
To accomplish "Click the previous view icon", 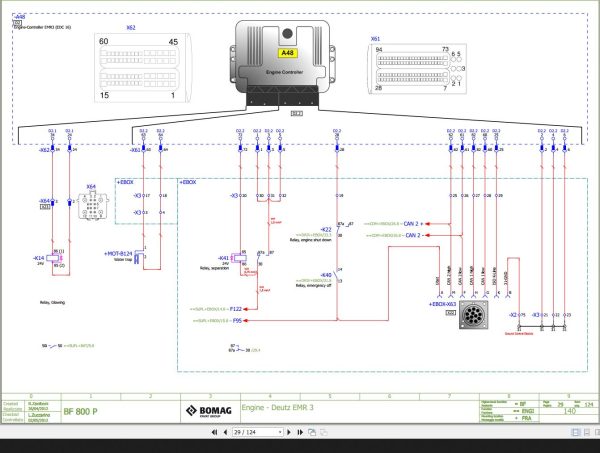I will click(x=312, y=432).
